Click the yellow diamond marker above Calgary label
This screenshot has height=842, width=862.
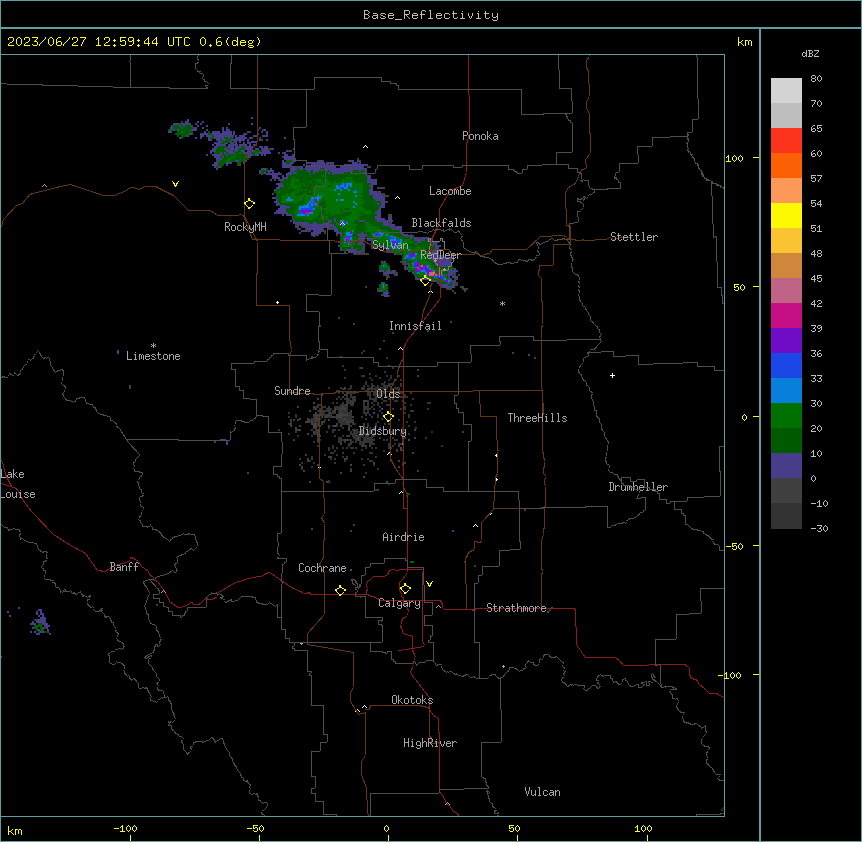(x=405, y=589)
